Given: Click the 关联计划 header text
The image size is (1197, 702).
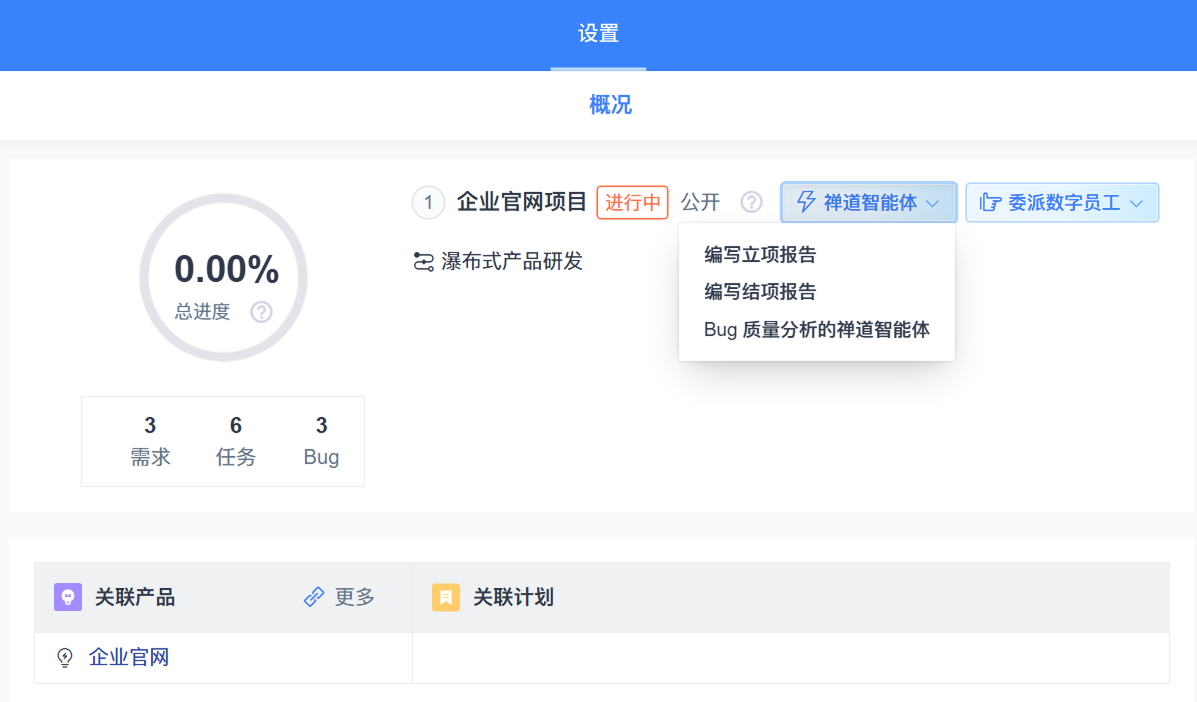Looking at the screenshot, I should 513,597.
